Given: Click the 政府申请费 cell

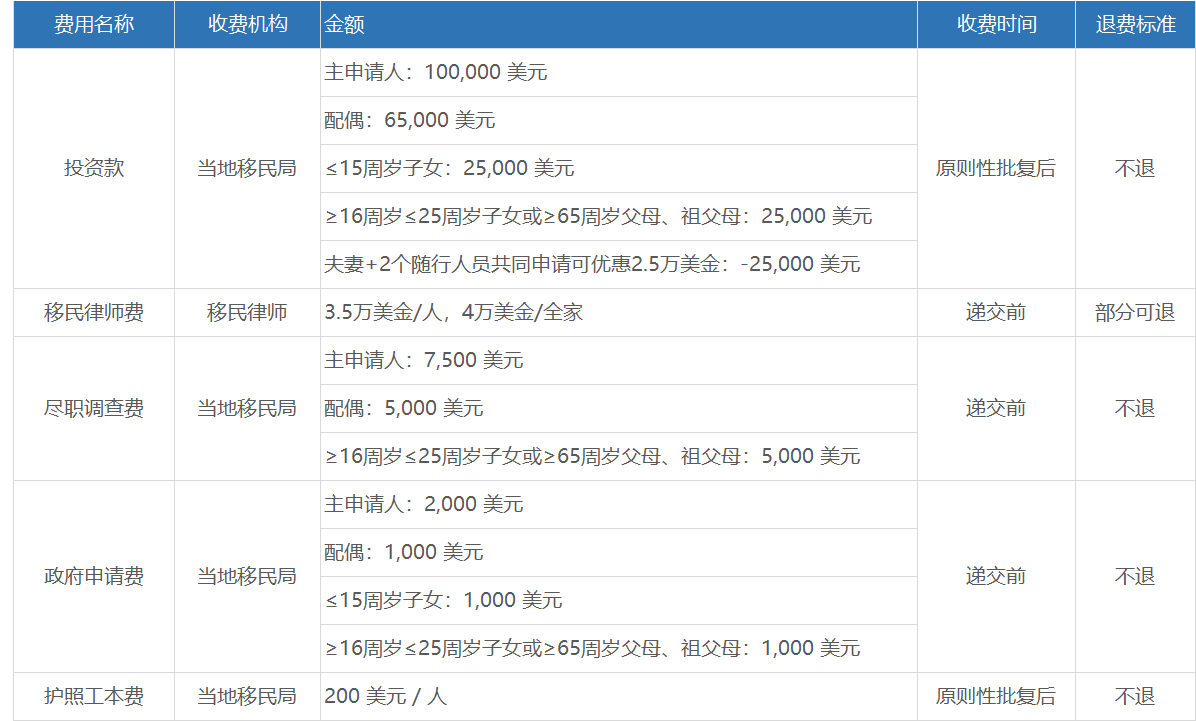Looking at the screenshot, I should tap(94, 577).
